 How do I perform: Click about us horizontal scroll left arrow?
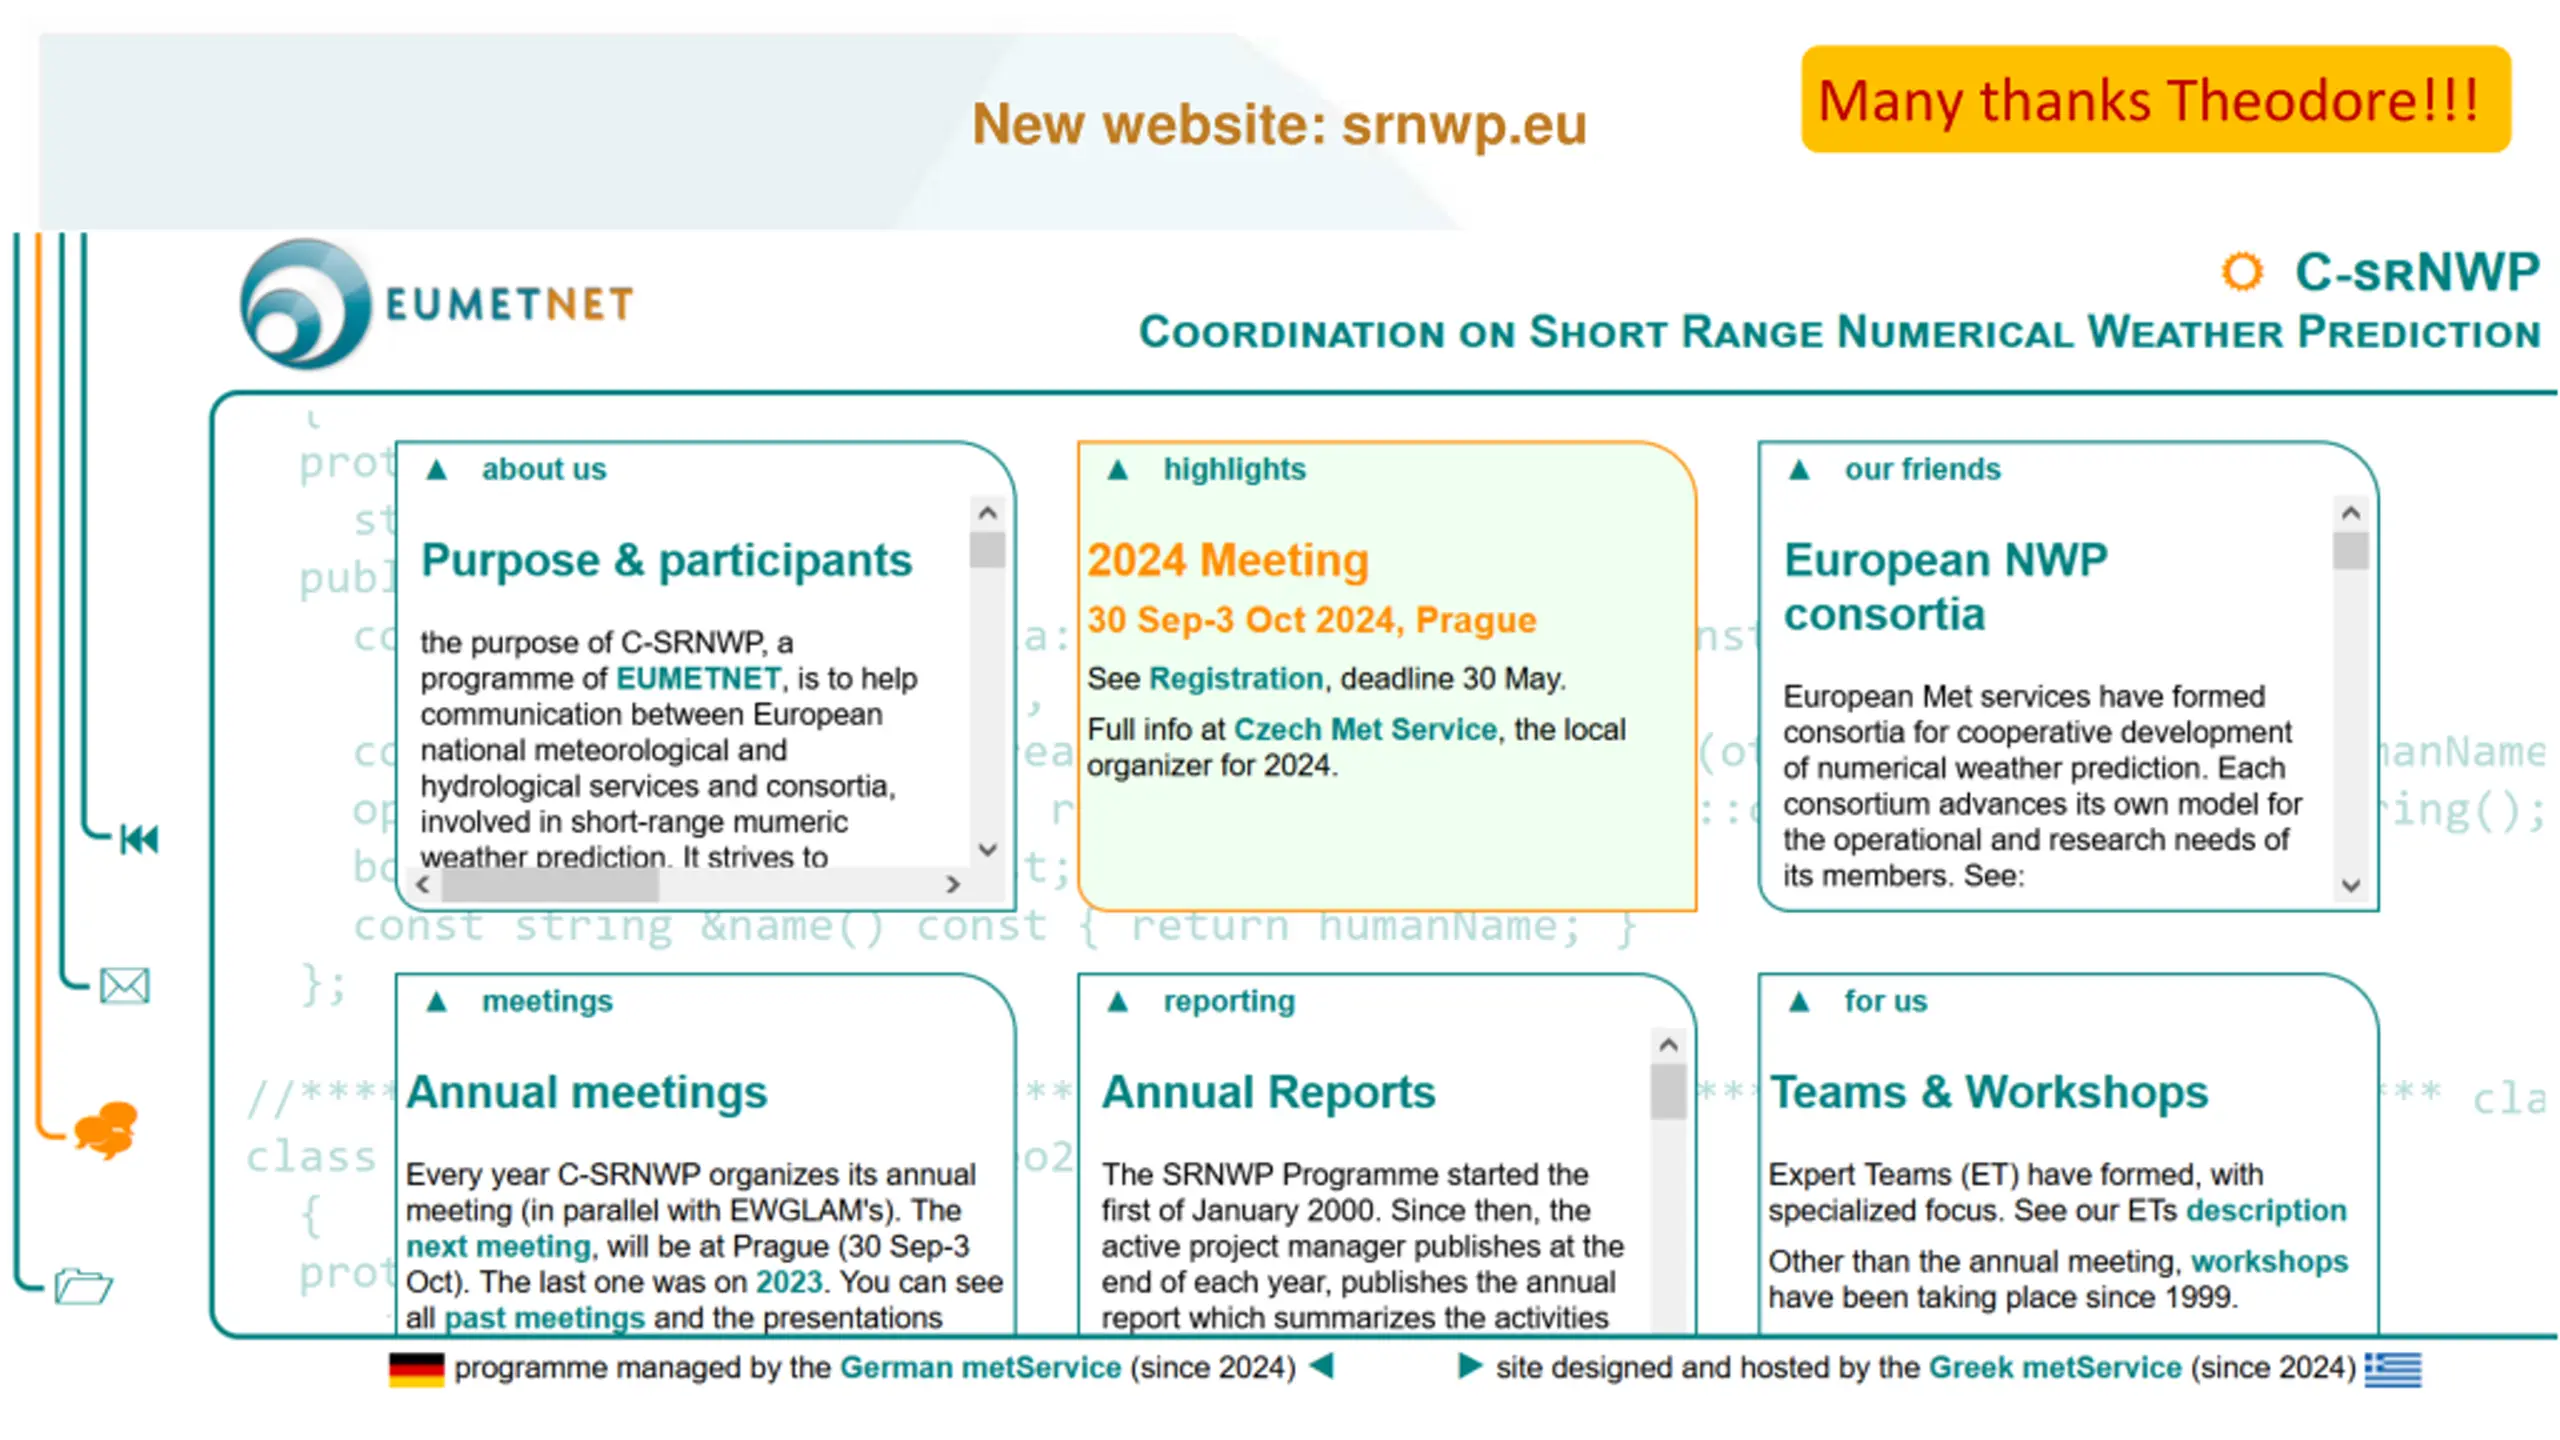pyautogui.click(x=422, y=884)
